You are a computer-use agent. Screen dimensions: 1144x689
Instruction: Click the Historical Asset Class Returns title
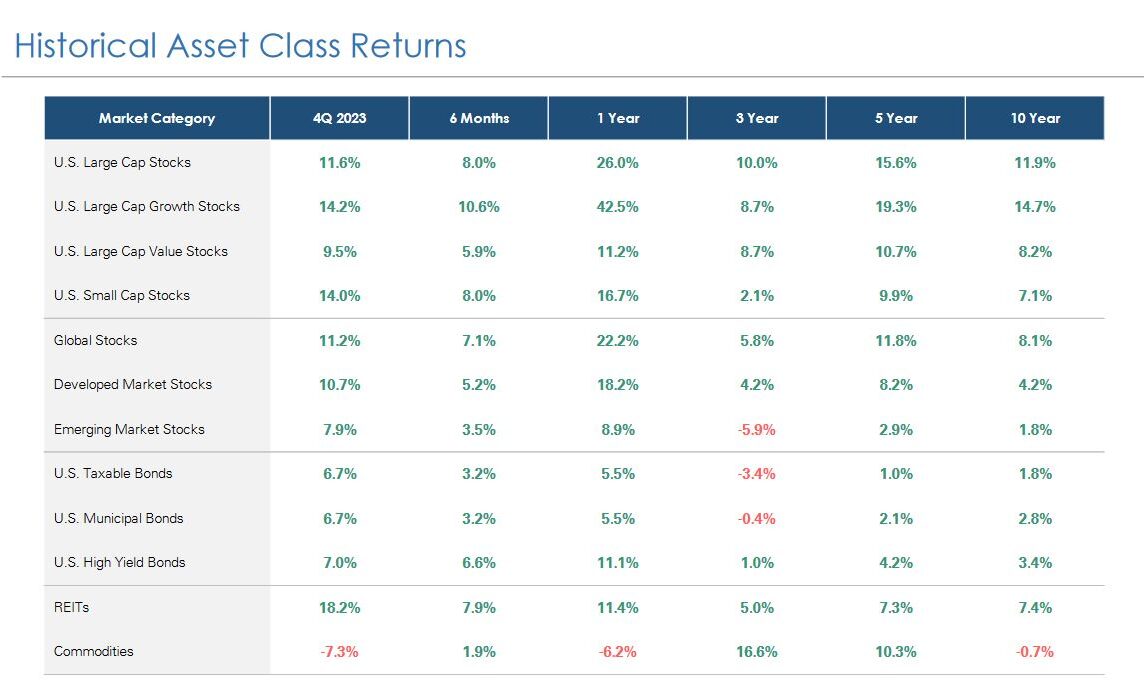pos(240,46)
